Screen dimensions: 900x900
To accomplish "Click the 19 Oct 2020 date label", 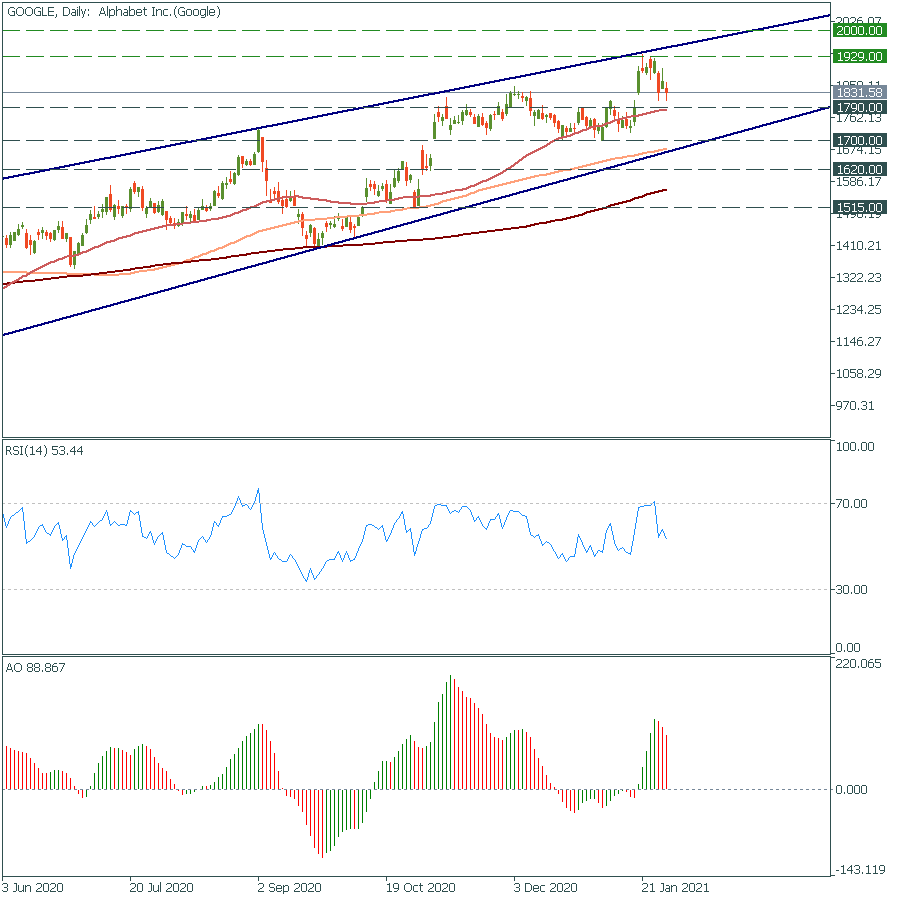I will tap(420, 888).
